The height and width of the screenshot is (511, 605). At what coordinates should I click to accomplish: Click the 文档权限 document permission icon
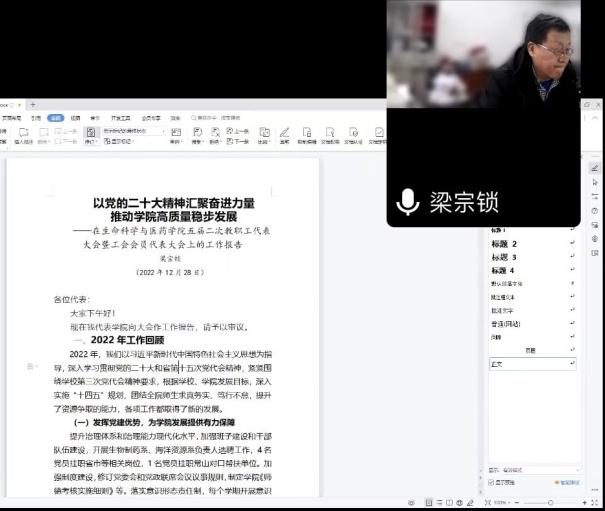tap(330, 136)
